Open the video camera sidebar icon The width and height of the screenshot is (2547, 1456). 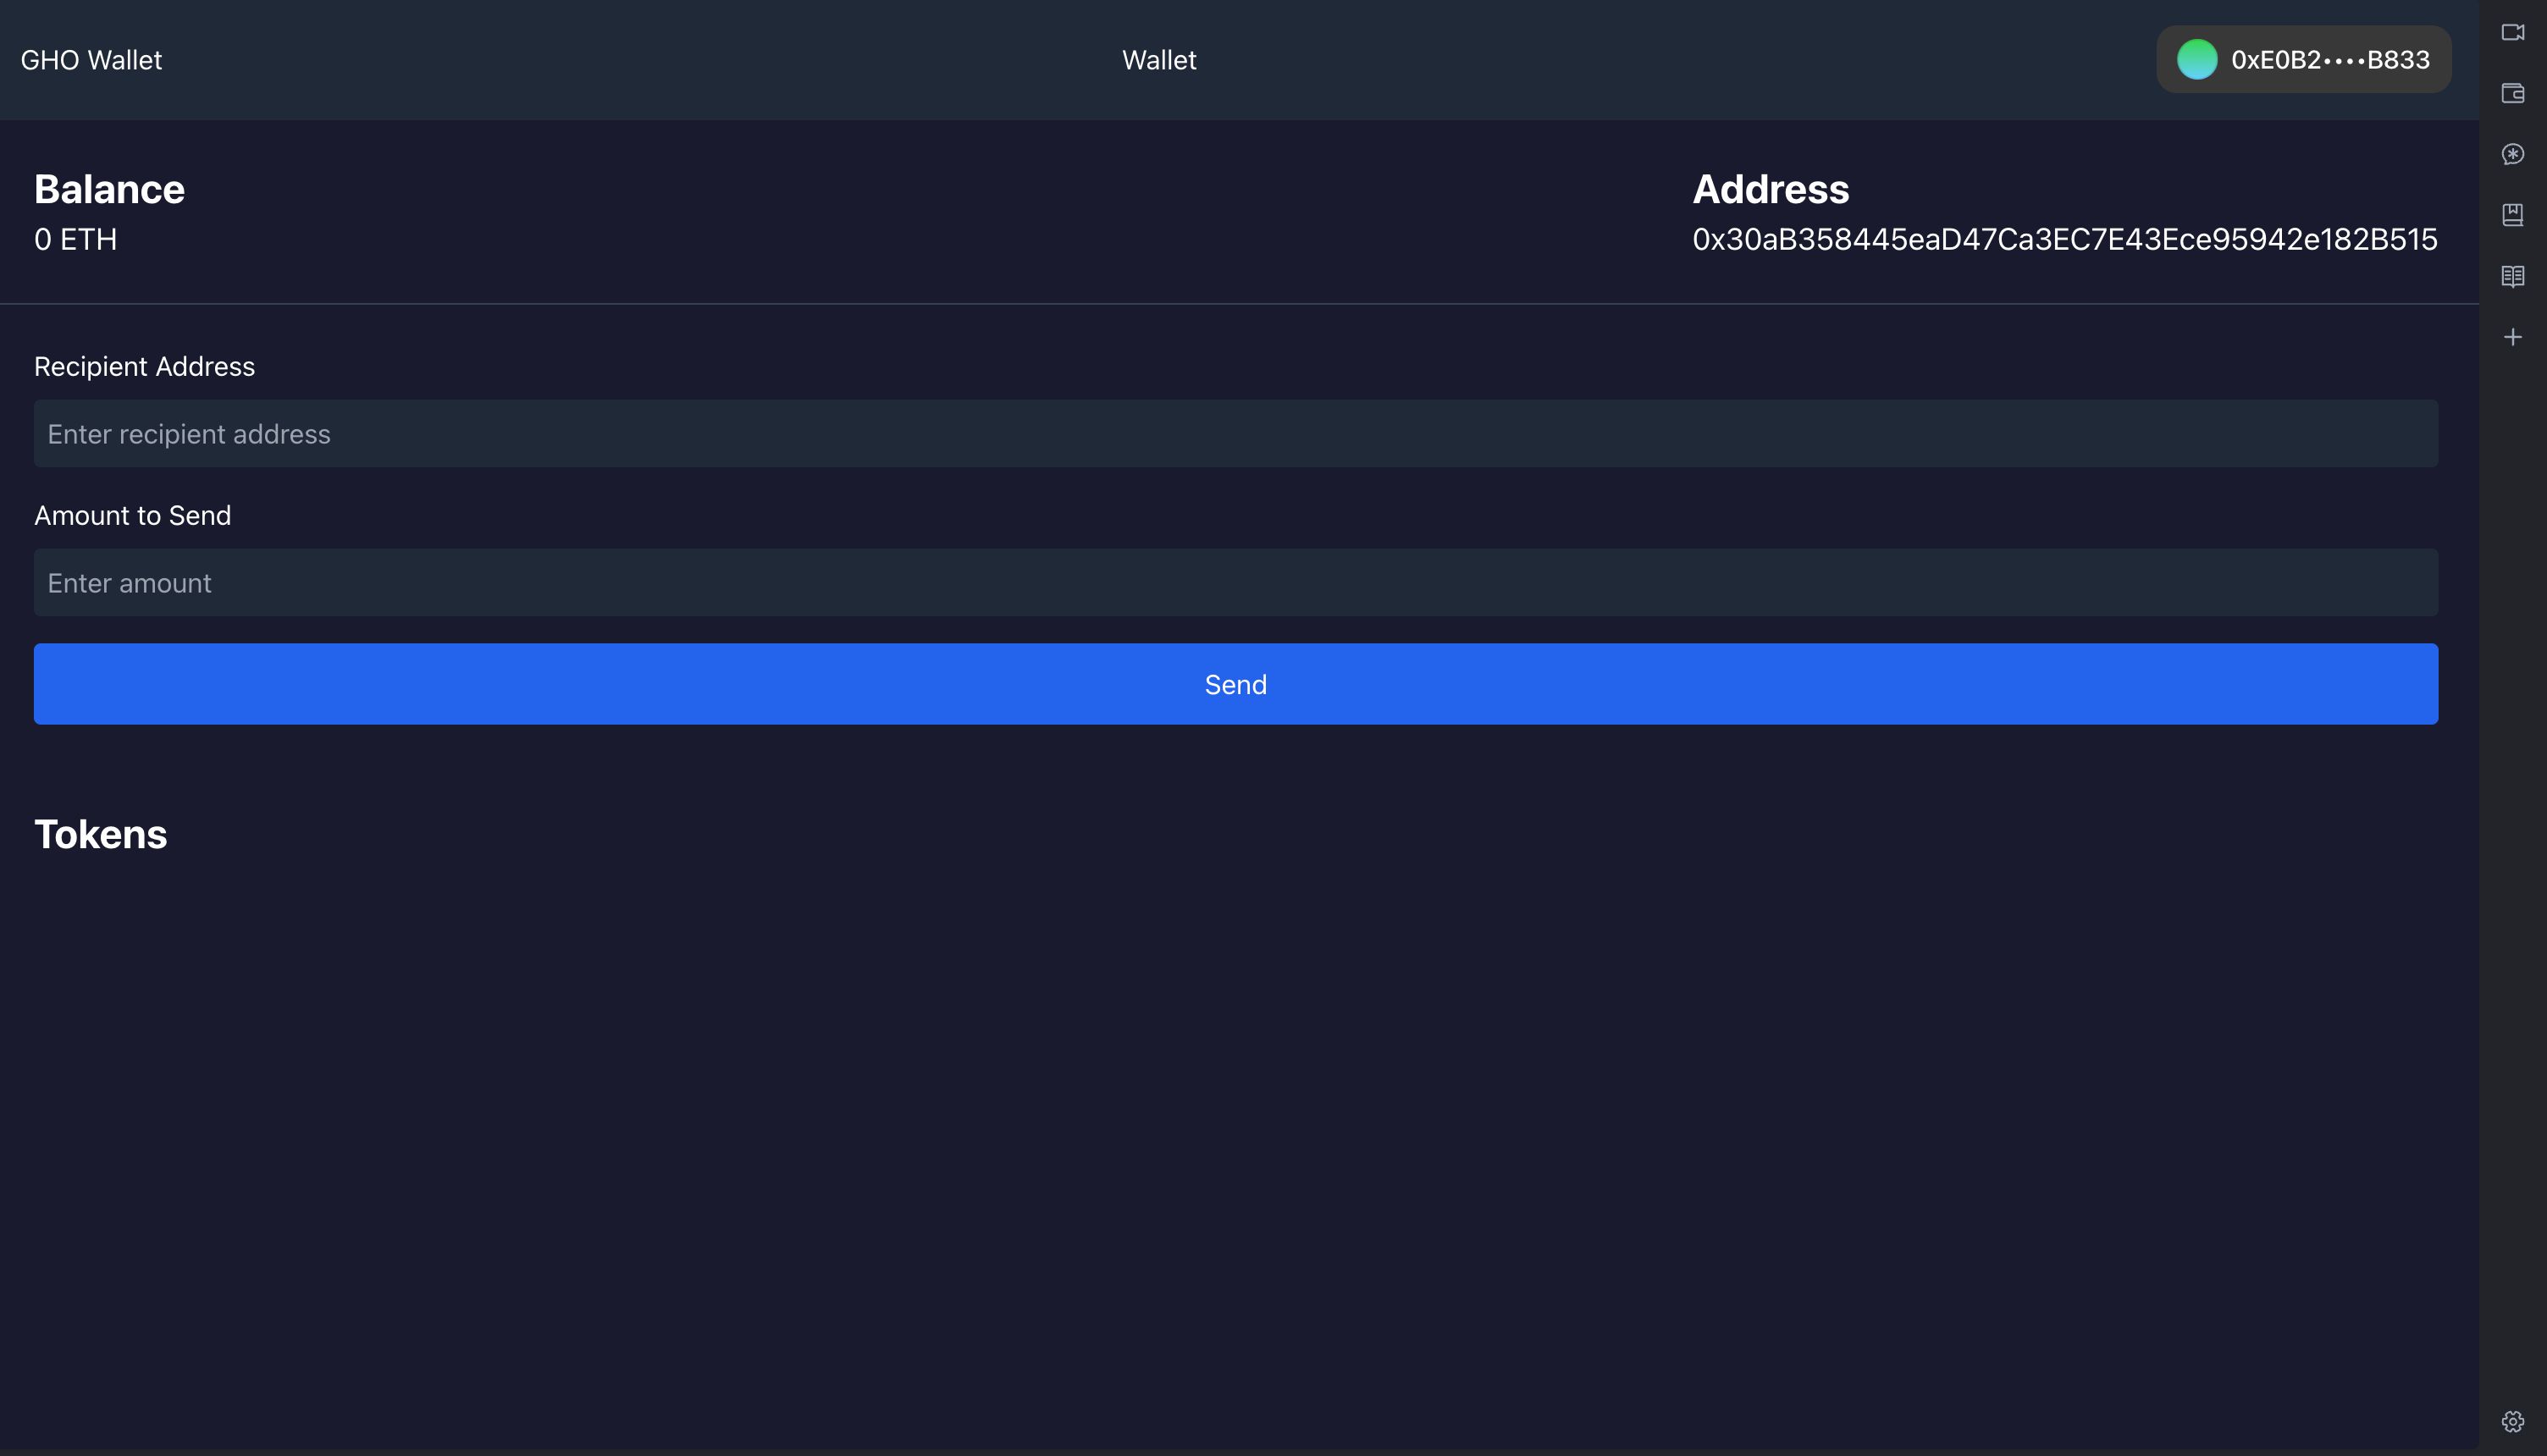tap(2512, 32)
